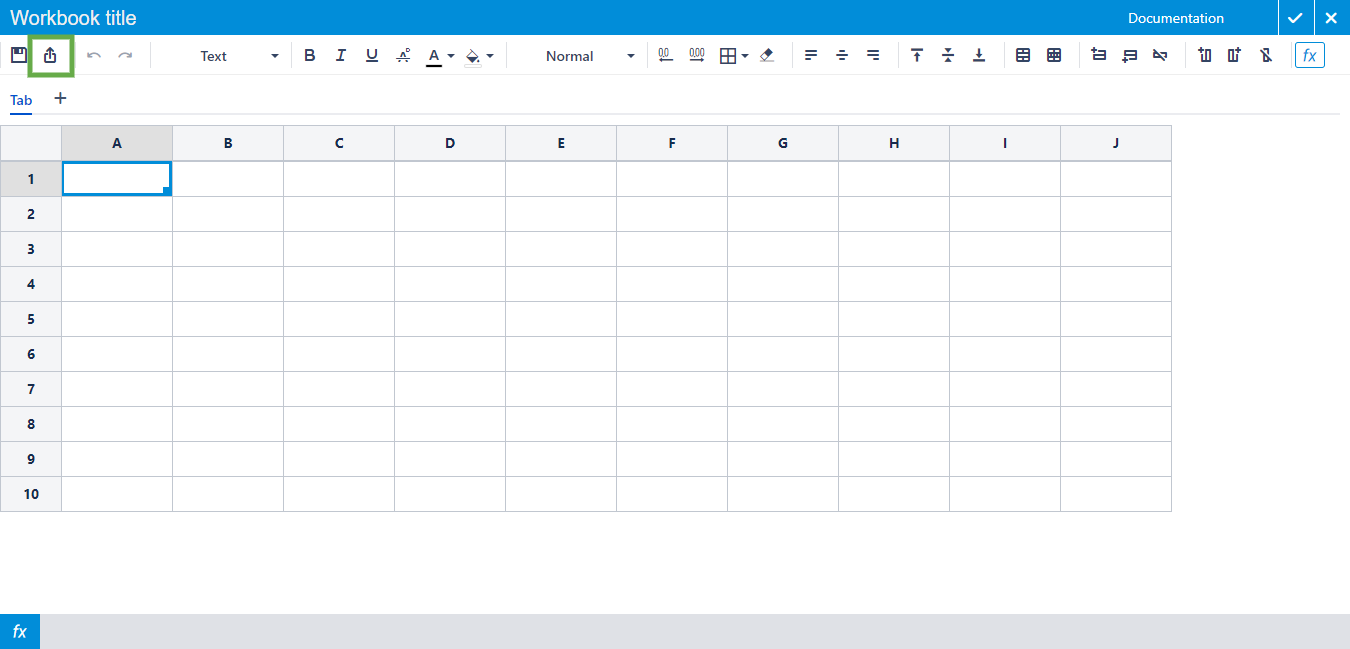Click the Increase decimal places icon
This screenshot has height=649, width=1350.
click(696, 55)
